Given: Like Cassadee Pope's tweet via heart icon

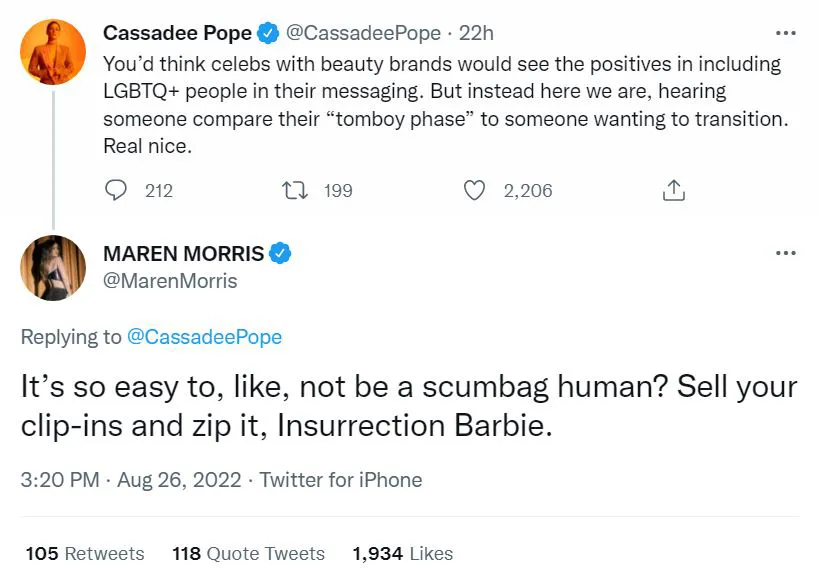Looking at the screenshot, I should 473,190.
